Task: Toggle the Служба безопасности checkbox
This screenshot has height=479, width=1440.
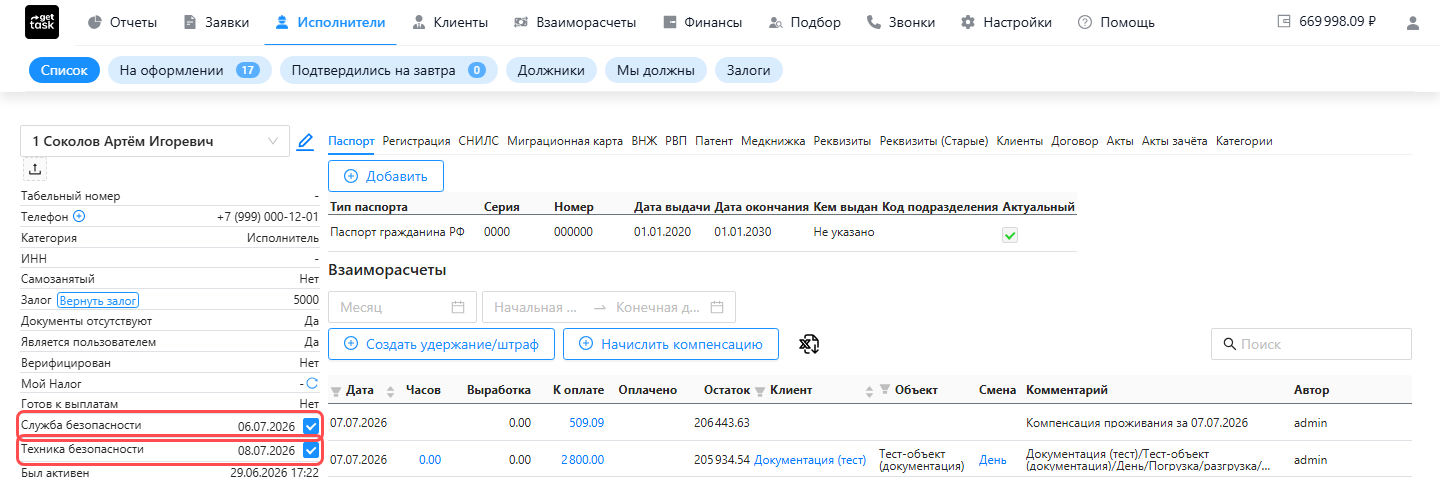Action: [x=311, y=426]
